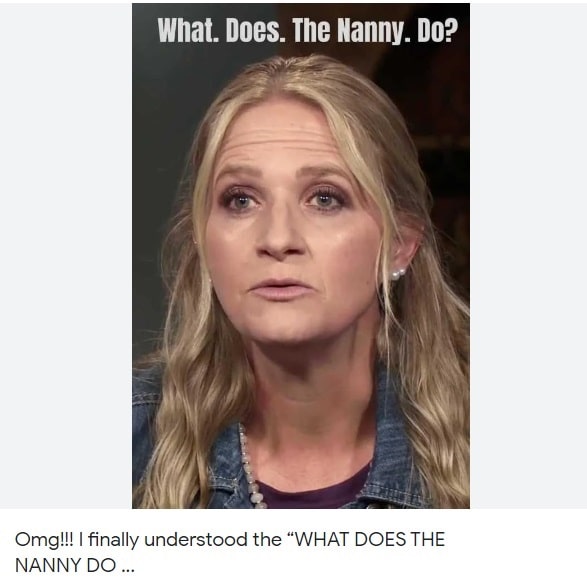Select the "NANNY DO" text on second line
Viewport: 587px width, 587px height.
click(66, 565)
